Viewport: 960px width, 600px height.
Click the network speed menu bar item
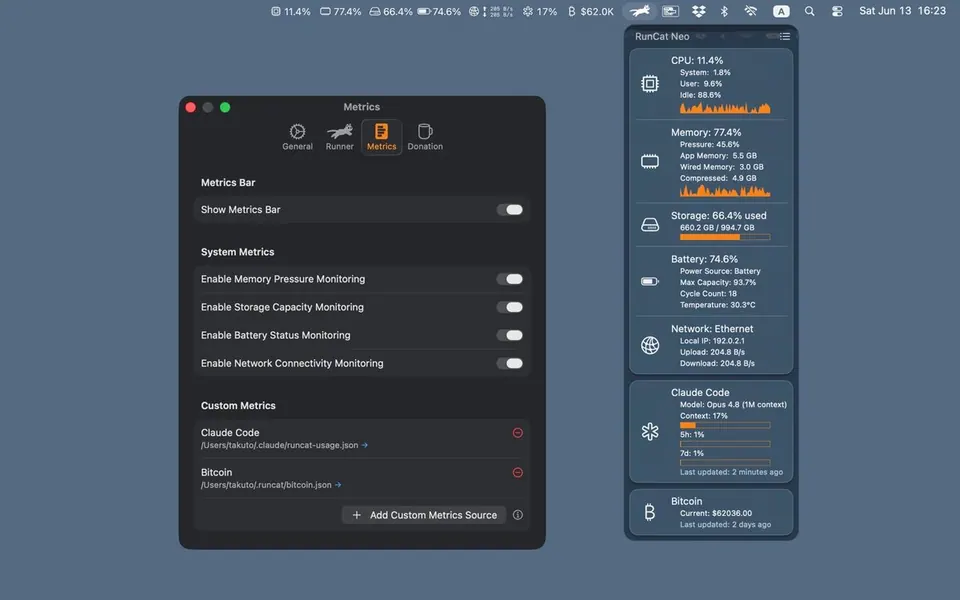tap(491, 11)
